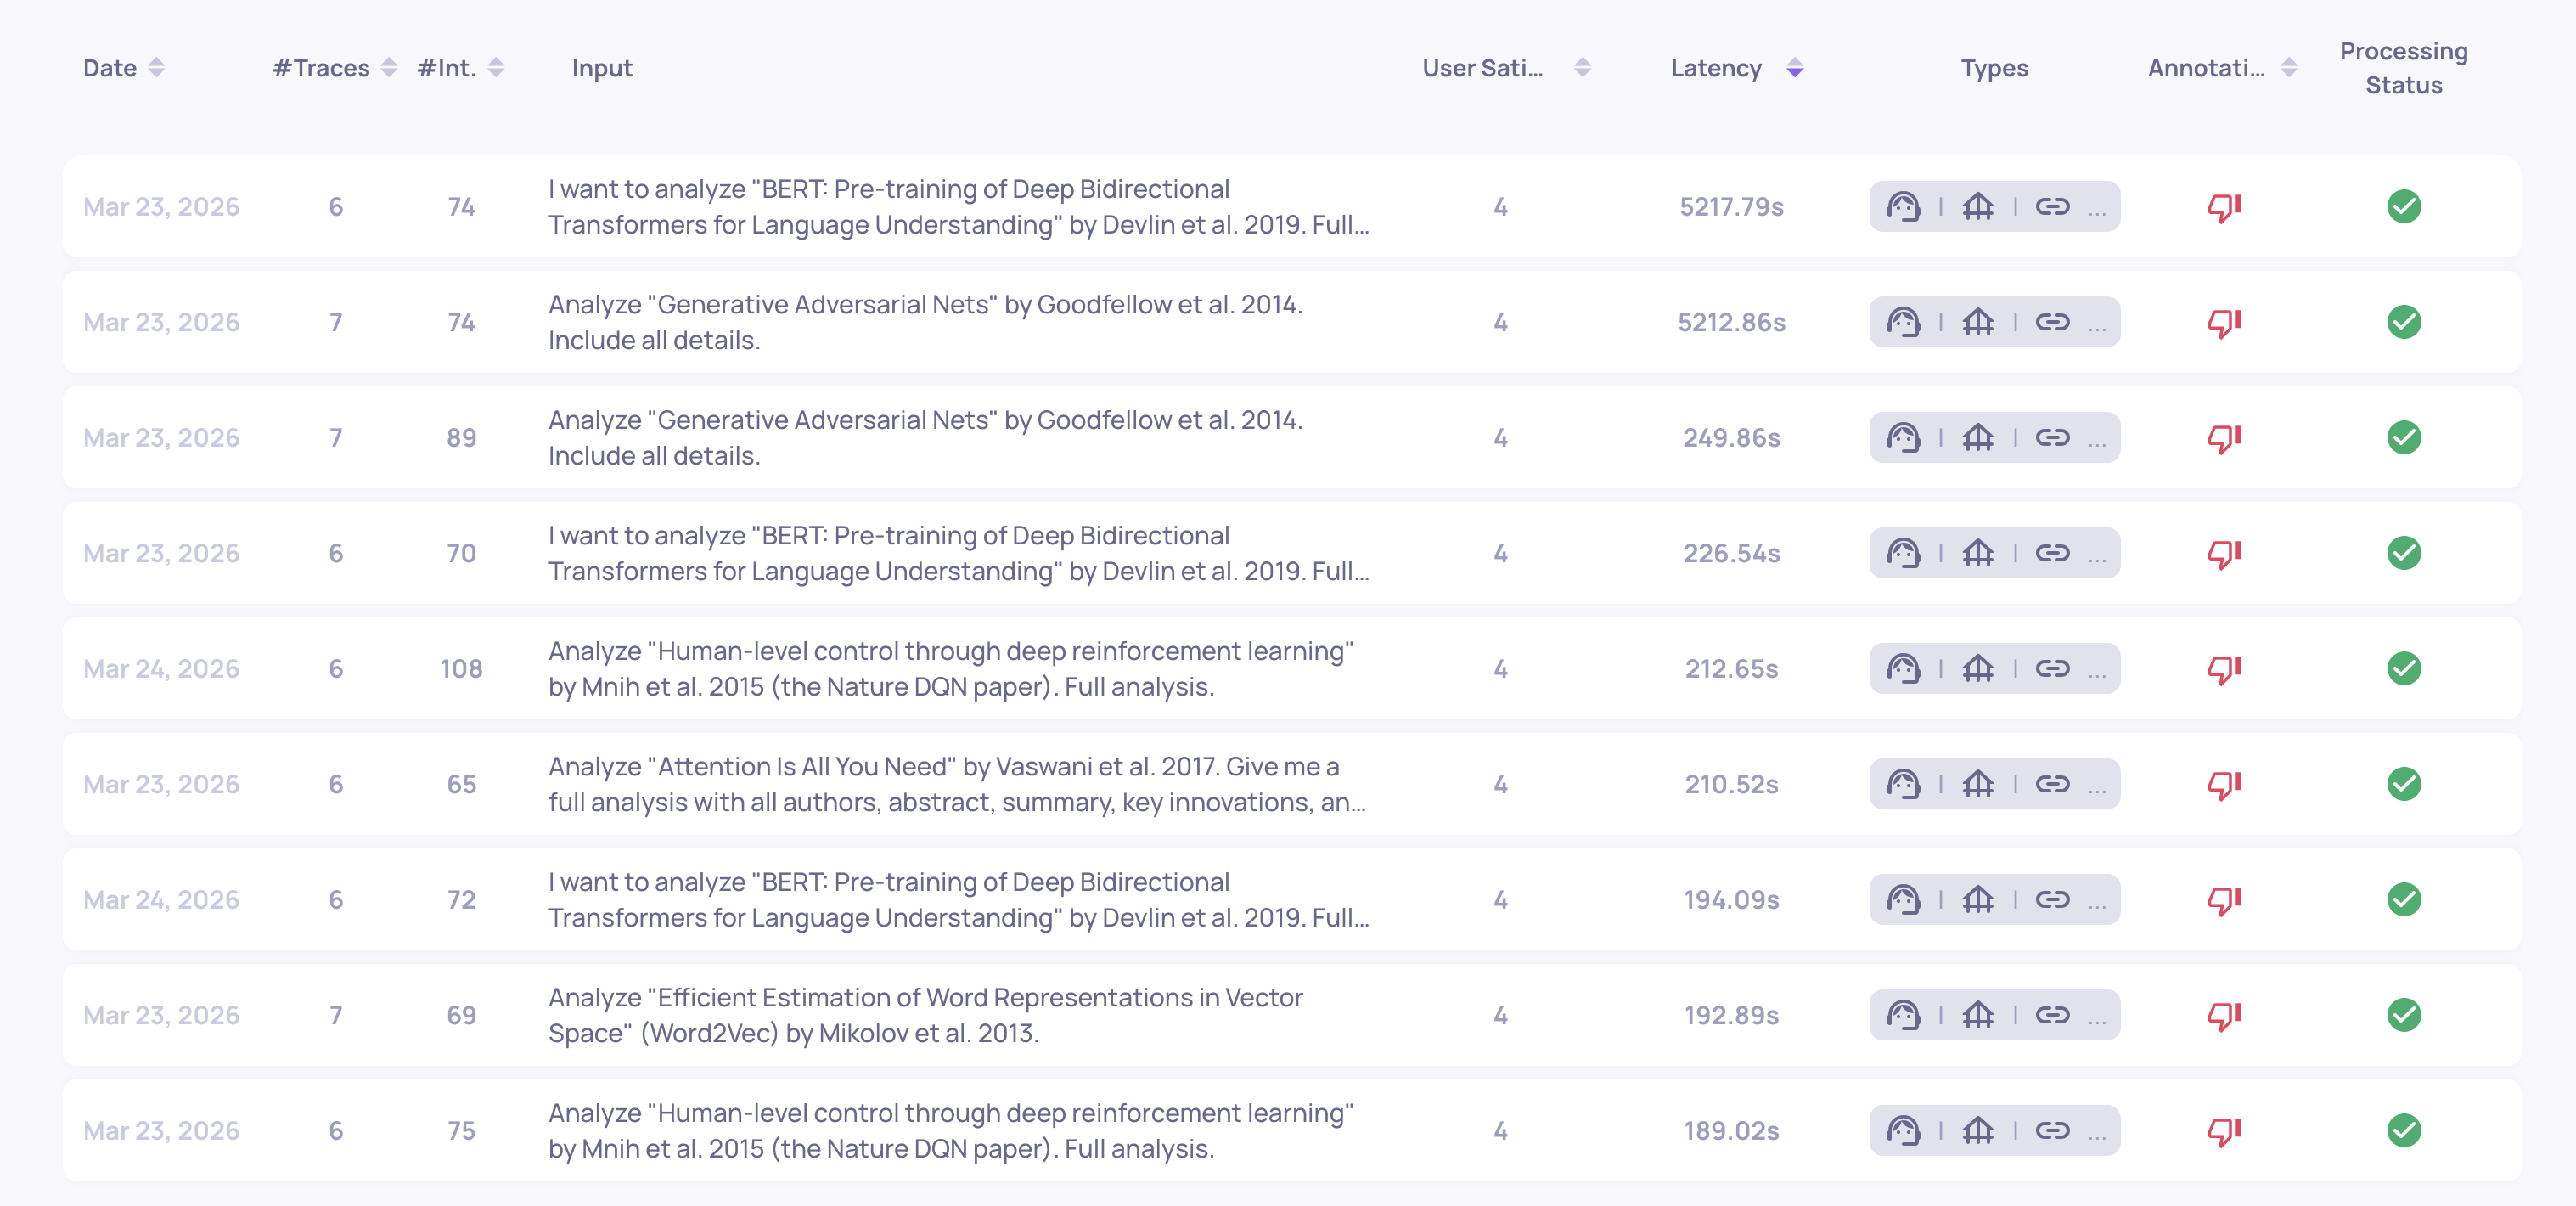
Task: Sort by #Traces column arrows
Action: (389, 68)
